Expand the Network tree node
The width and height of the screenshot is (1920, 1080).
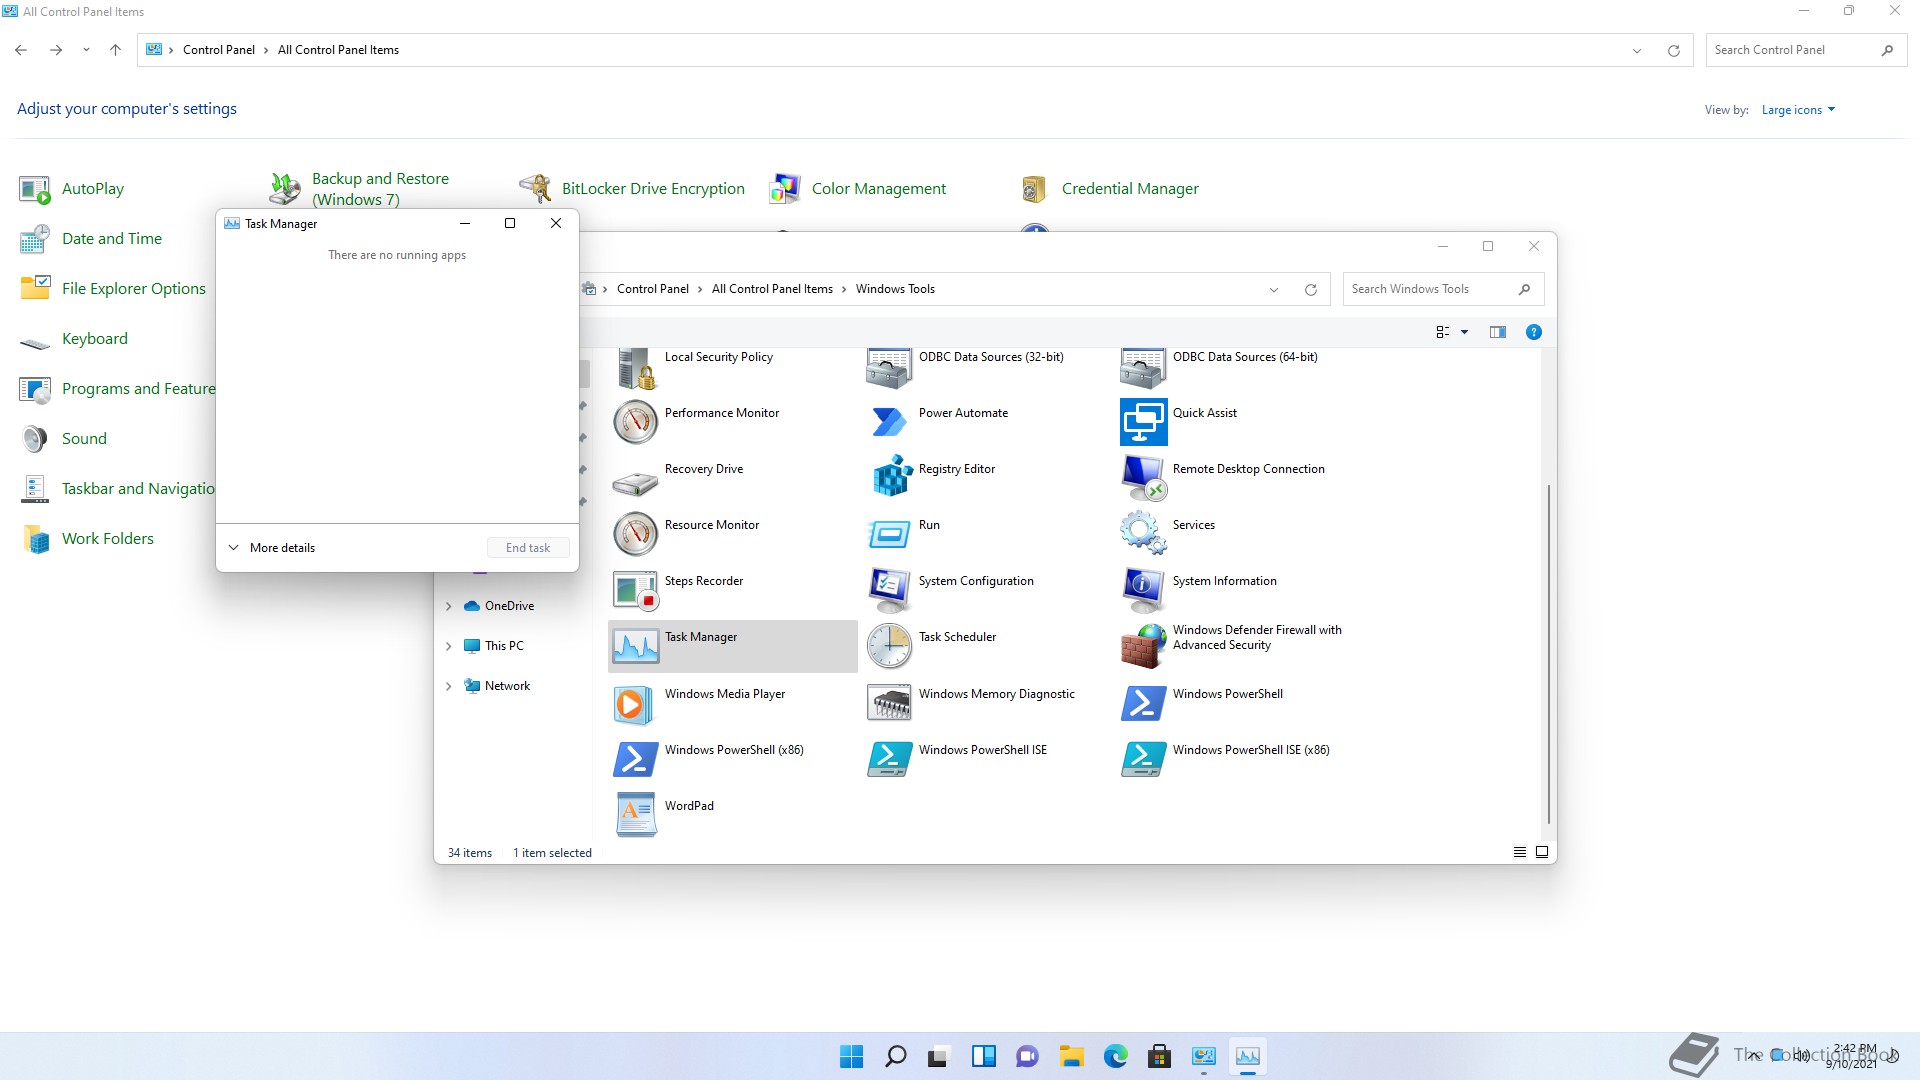448,686
